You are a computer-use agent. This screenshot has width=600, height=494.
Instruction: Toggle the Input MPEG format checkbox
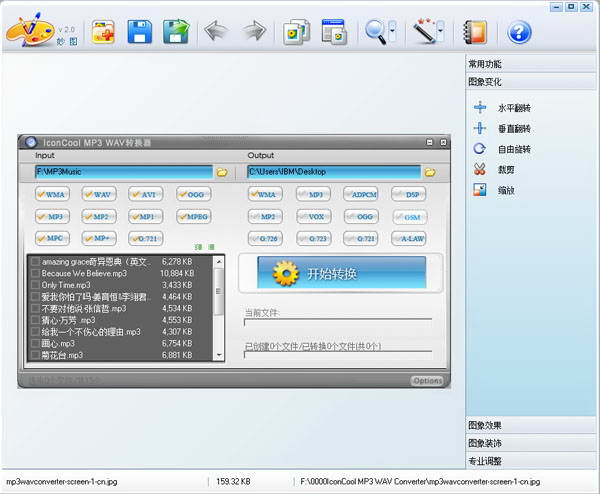[194, 216]
